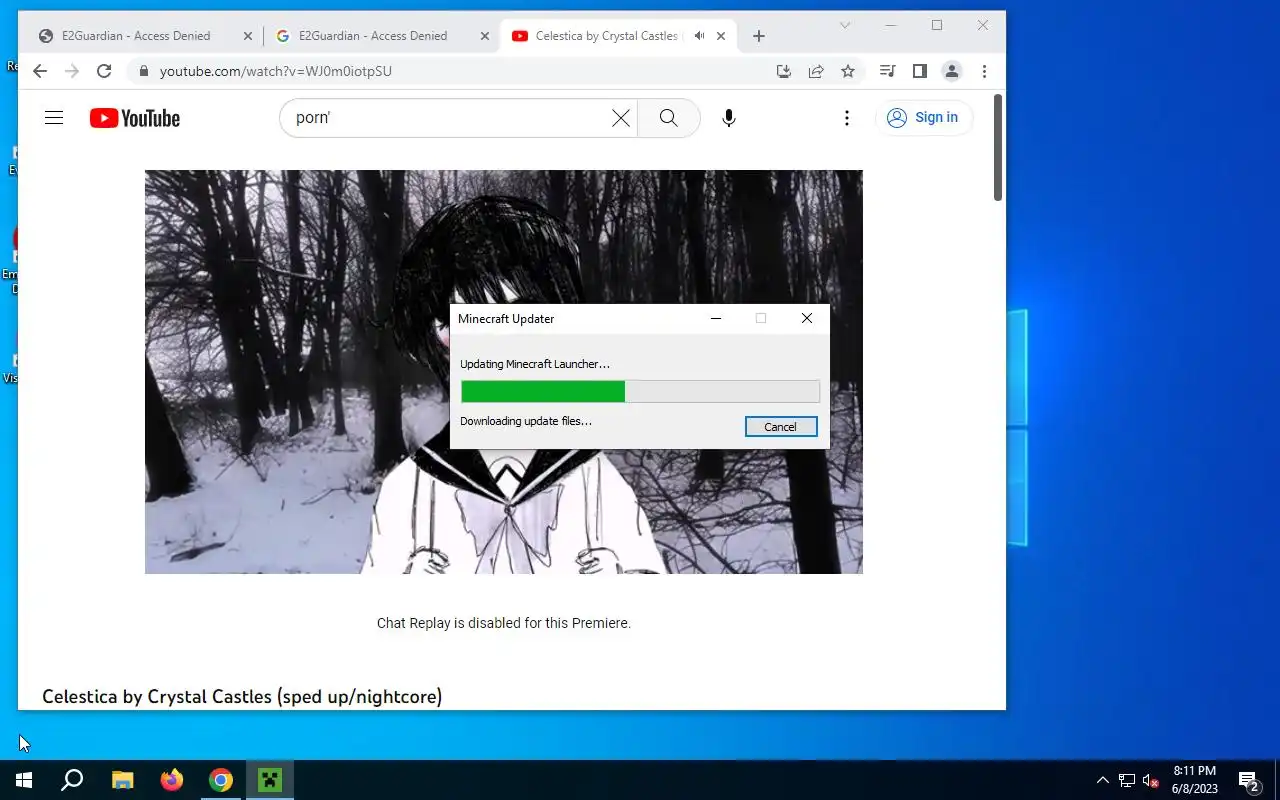The image size is (1280, 800).
Task: Minimize the Minecraft Updater dialog
Action: click(x=716, y=318)
